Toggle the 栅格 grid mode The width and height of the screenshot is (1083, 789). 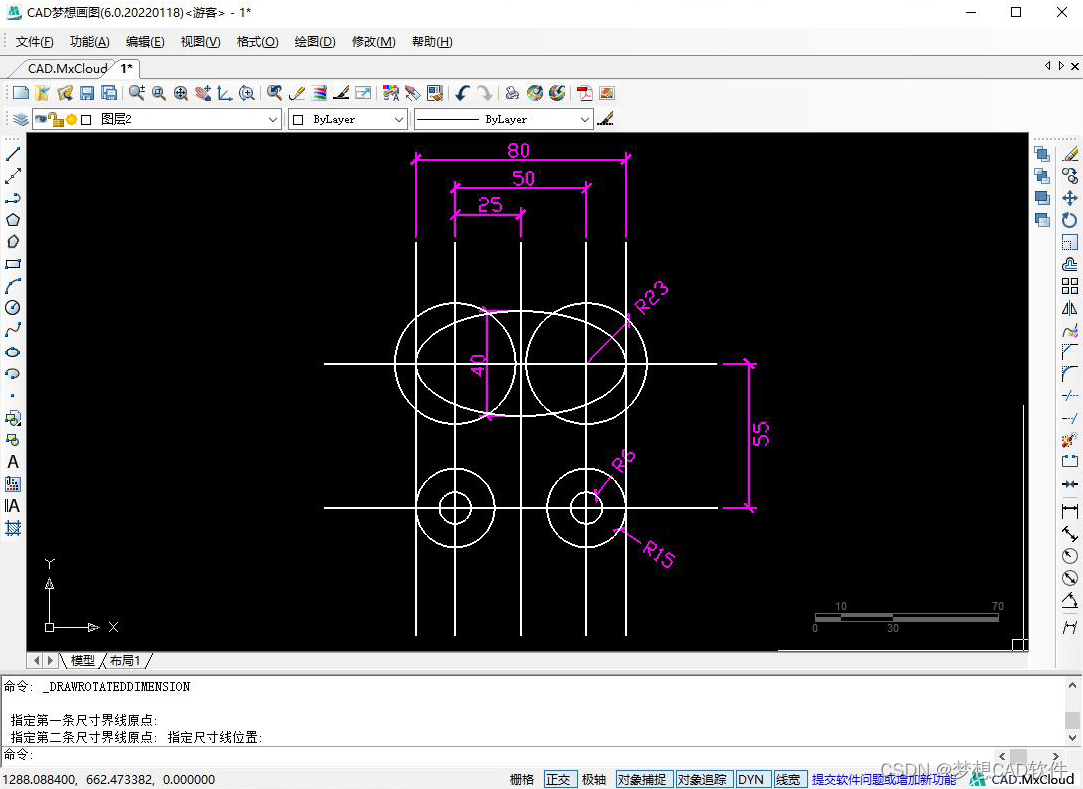coord(521,779)
